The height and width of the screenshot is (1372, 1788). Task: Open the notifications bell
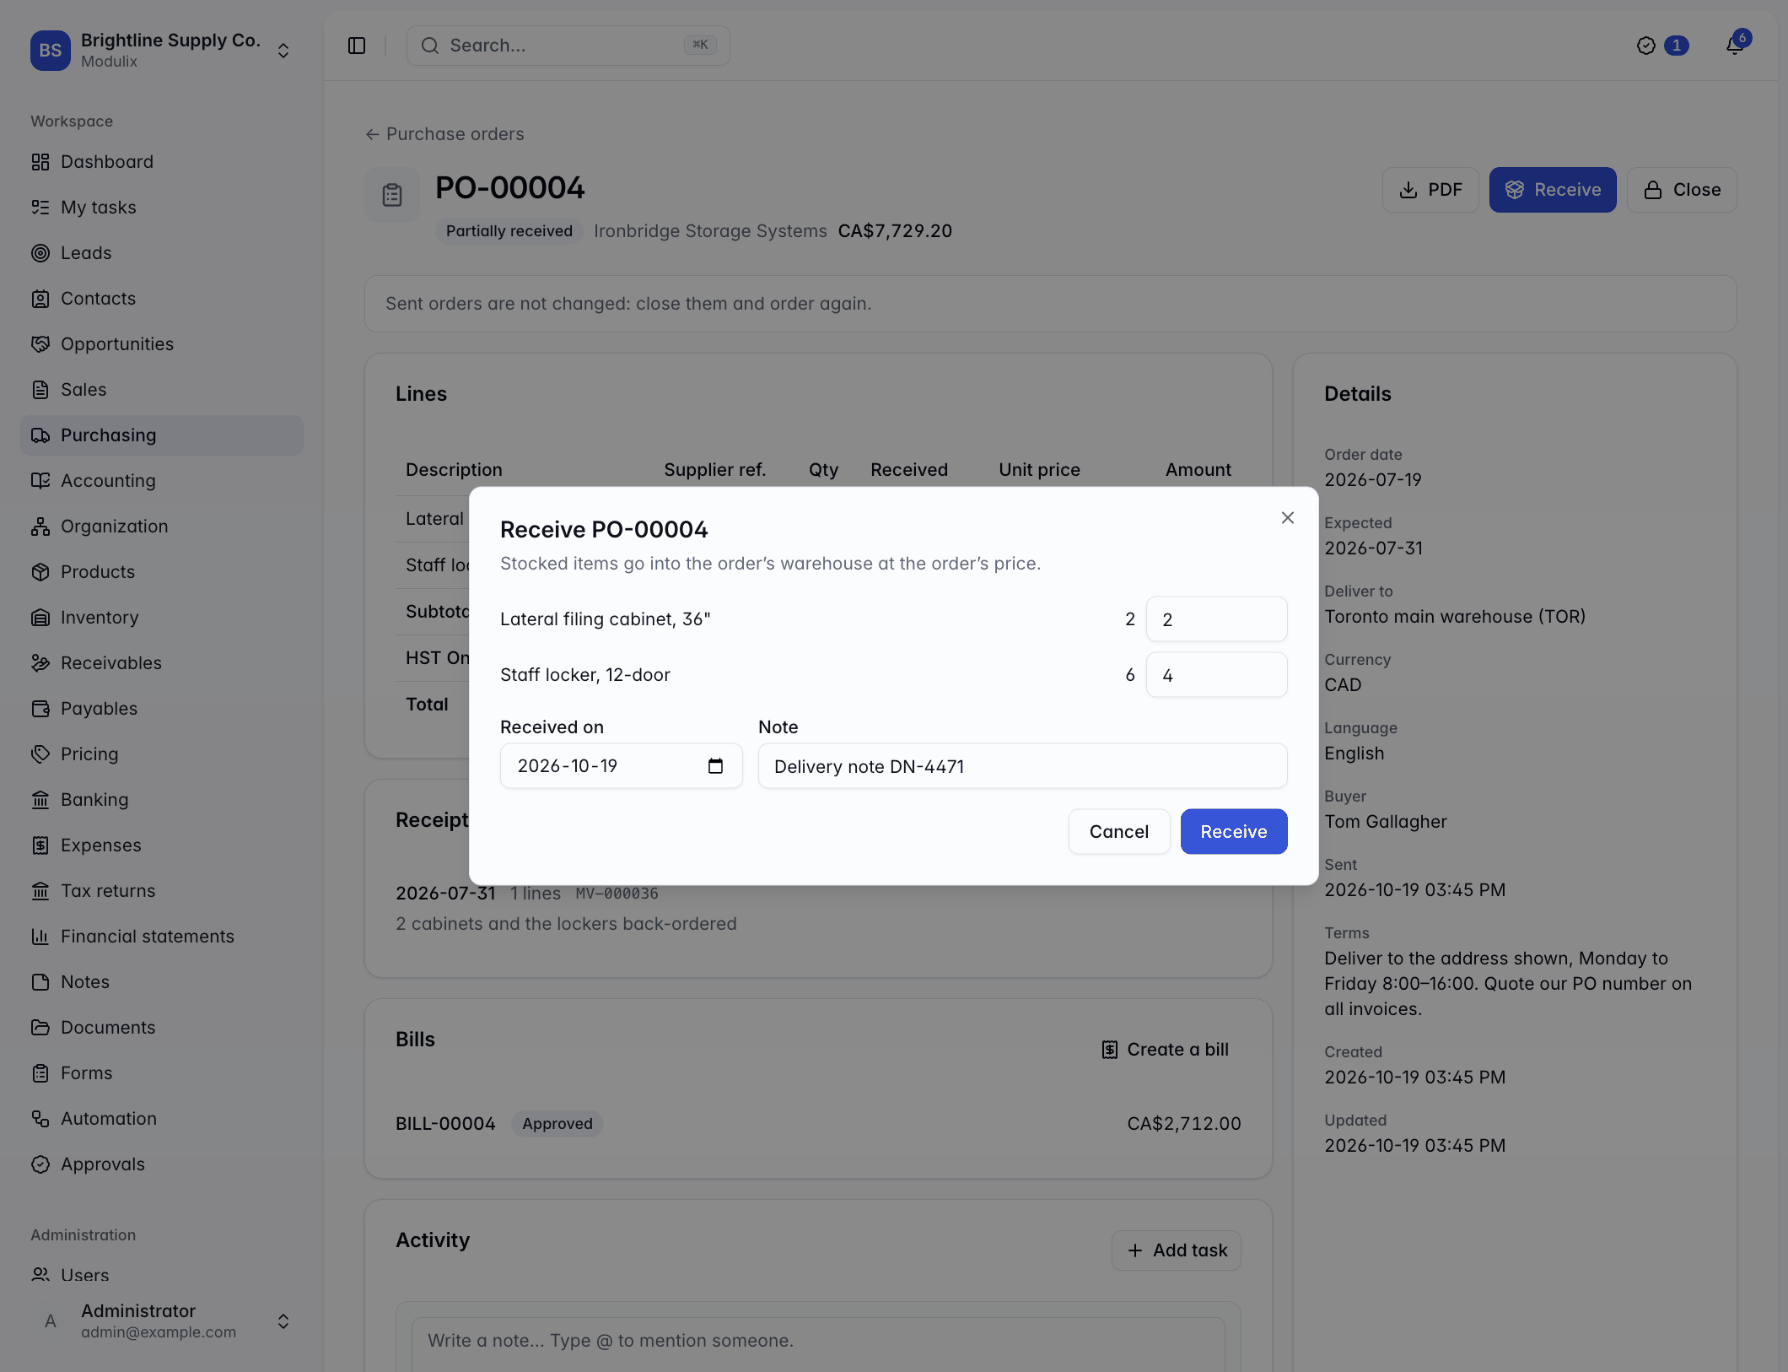(x=1734, y=46)
